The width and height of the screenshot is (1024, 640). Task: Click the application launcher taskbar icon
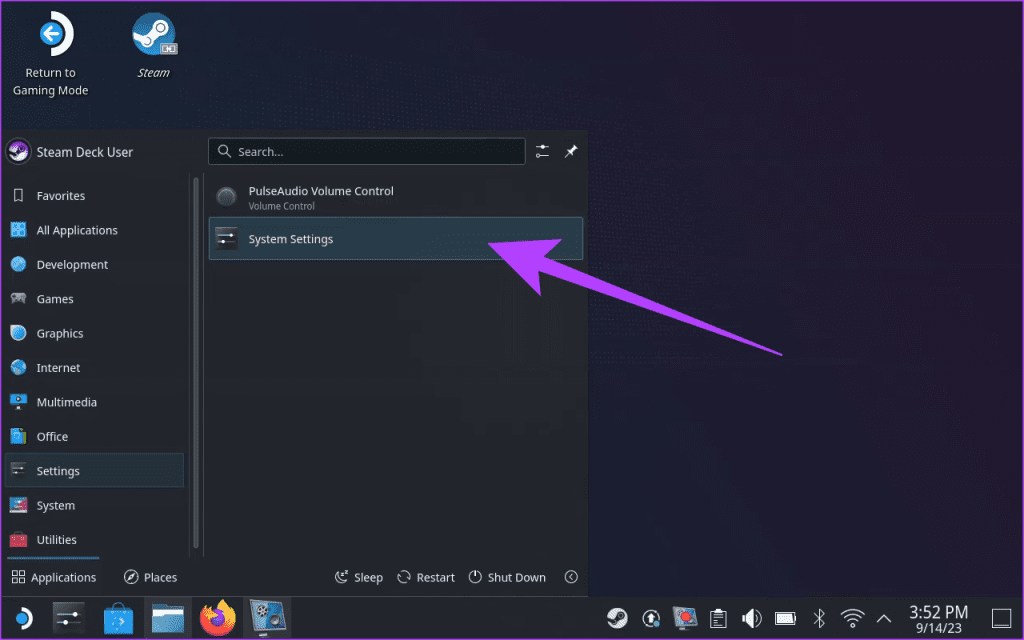pyautogui.click(x=23, y=618)
